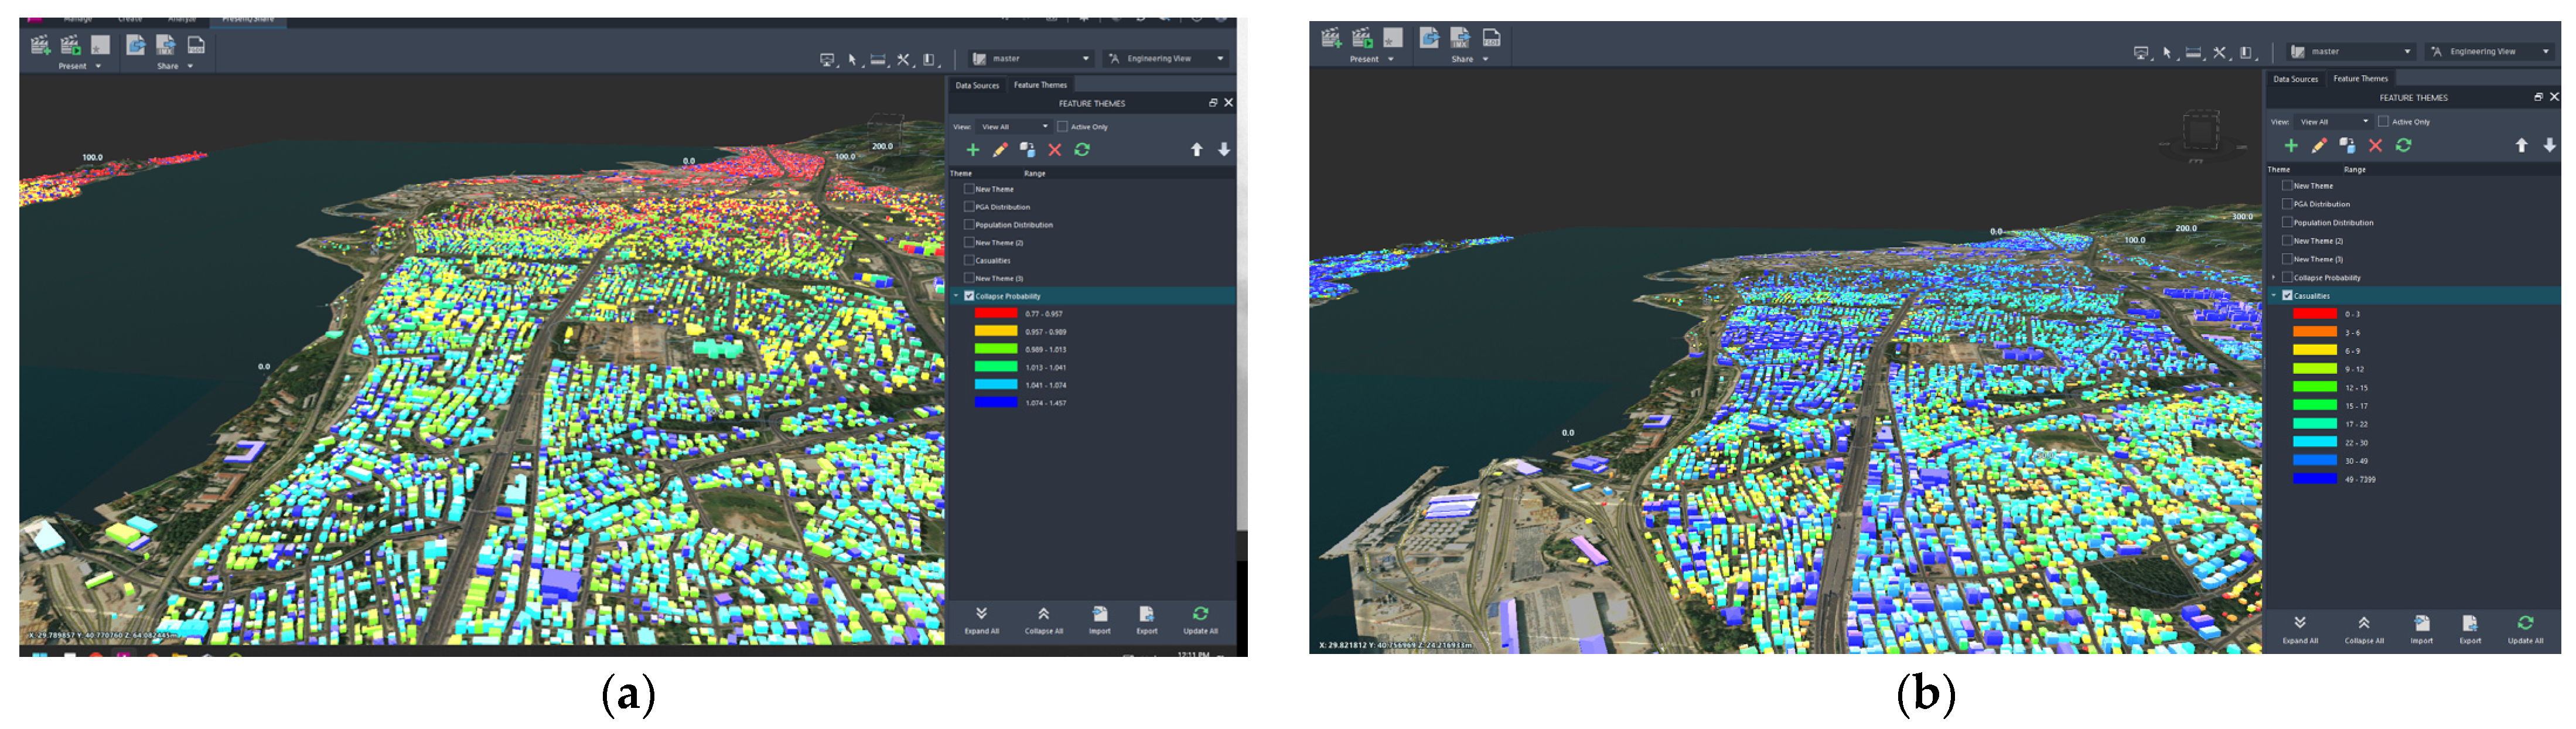
Task: Switch to Data Sources tab in left panel (a)
Action: [977, 86]
